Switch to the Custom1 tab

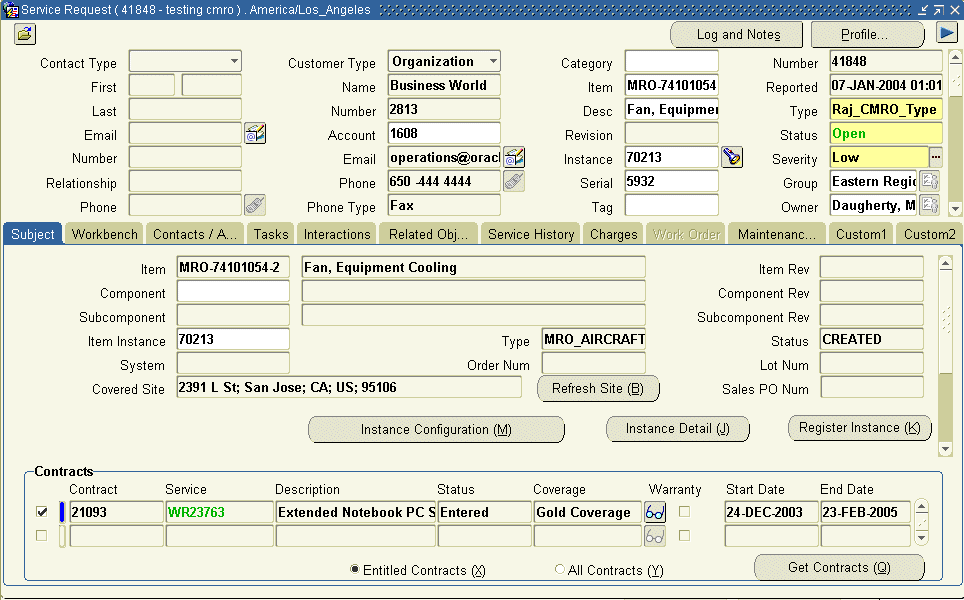click(861, 234)
